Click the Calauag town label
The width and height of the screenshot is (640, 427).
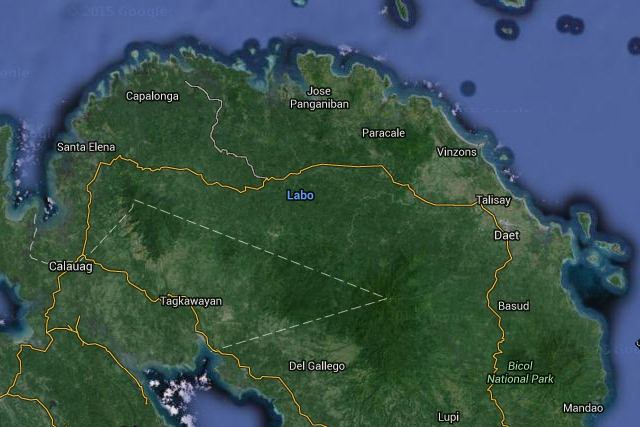coord(71,267)
